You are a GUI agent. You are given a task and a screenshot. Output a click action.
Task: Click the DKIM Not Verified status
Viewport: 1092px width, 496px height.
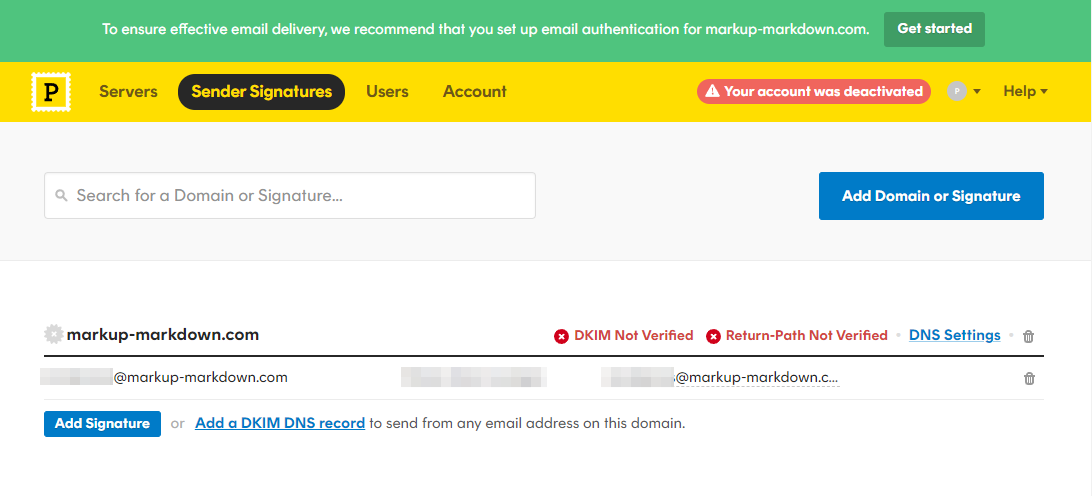click(624, 336)
